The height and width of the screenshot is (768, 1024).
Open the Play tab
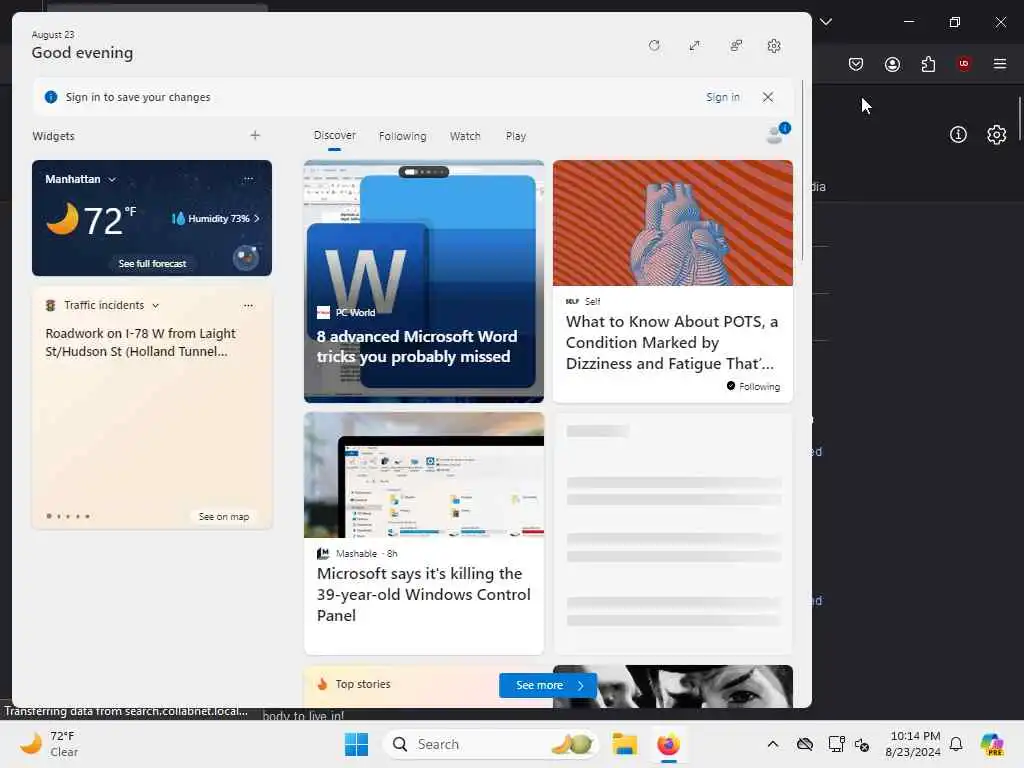tap(515, 136)
